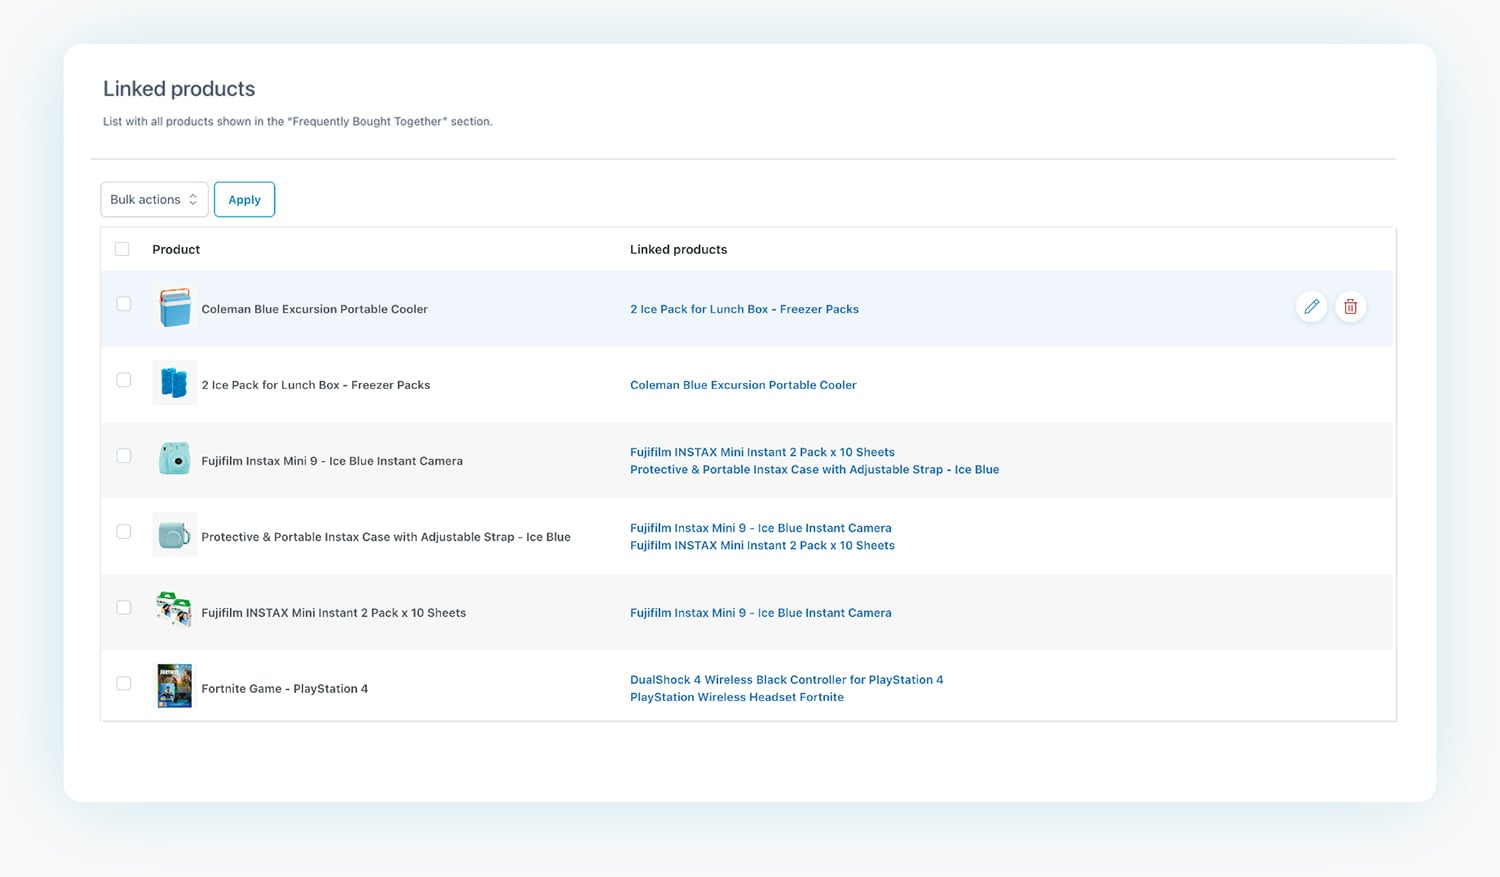The height and width of the screenshot is (877, 1500).
Task: Check the Fortnite Game PlayStation 4 row checkbox
Action: [x=123, y=683]
